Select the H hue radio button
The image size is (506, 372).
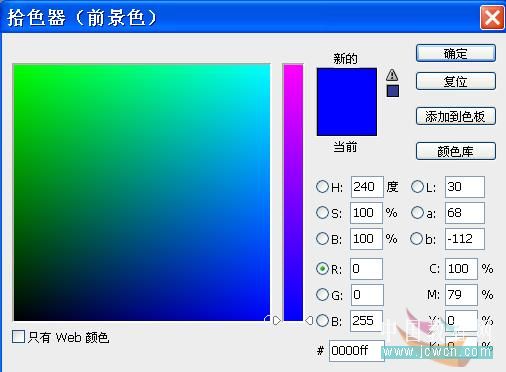pos(322,187)
